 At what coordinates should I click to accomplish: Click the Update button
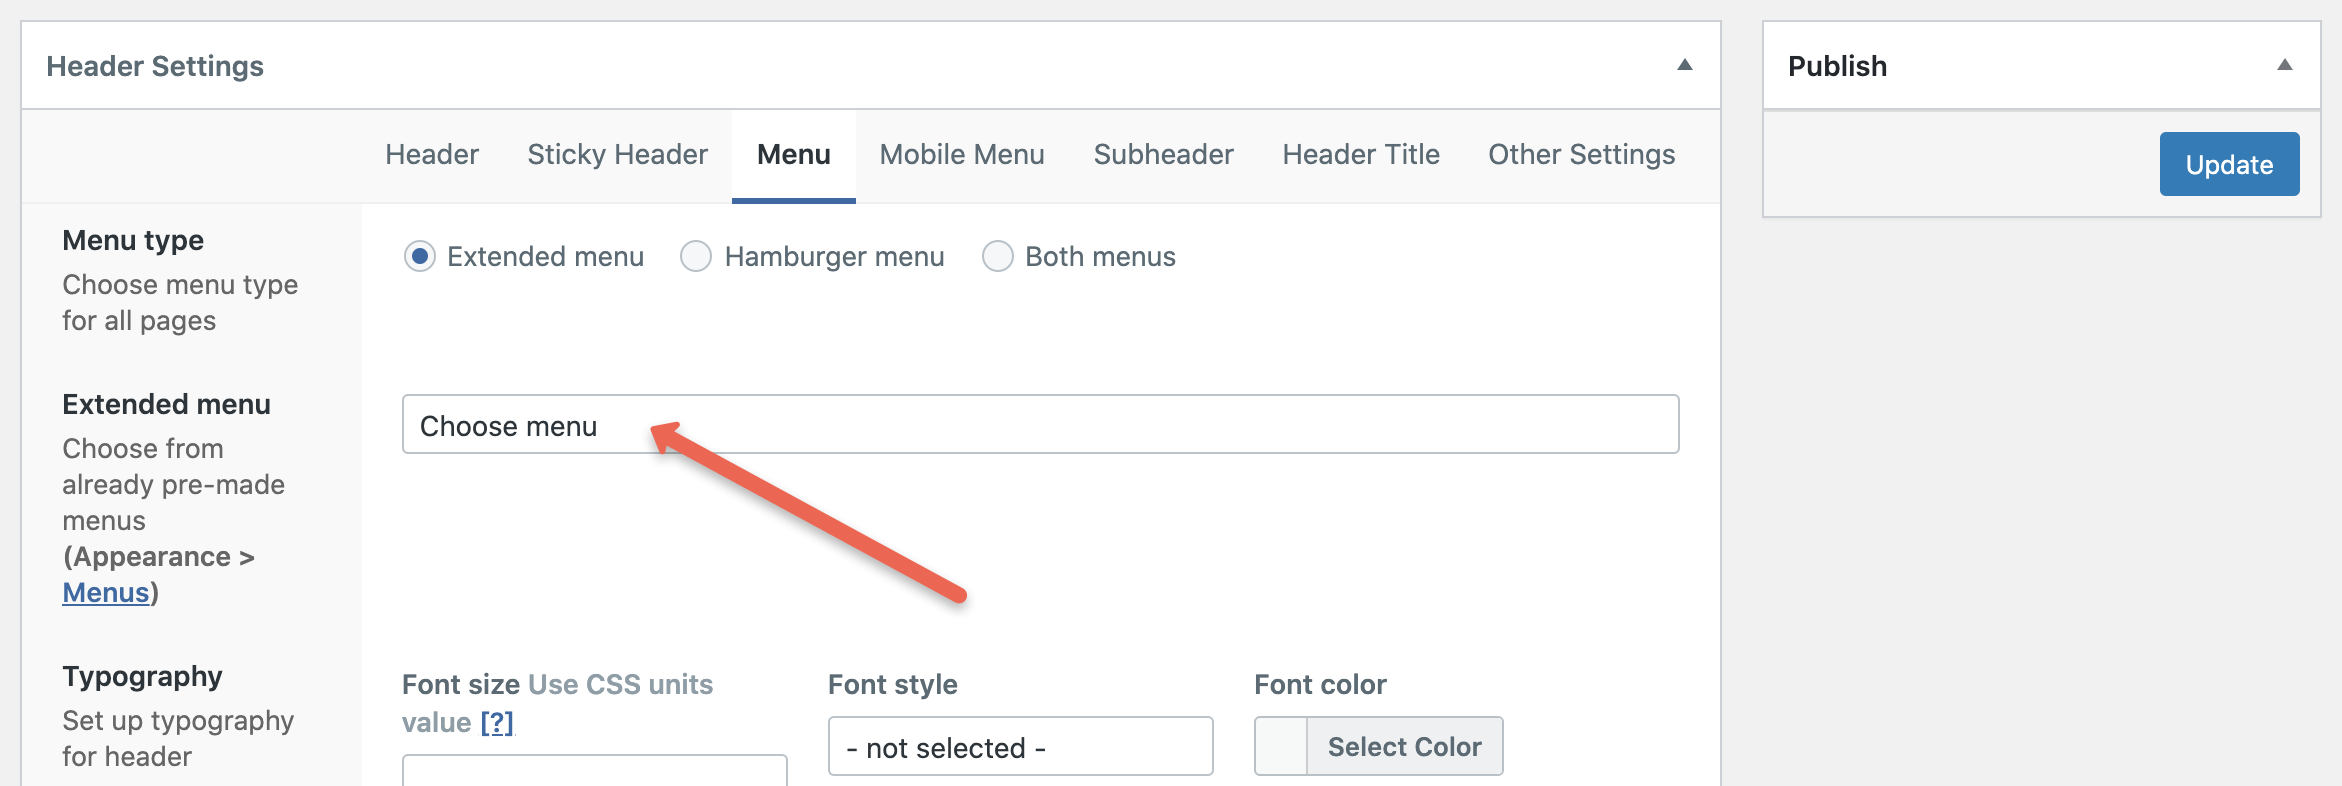(x=2229, y=164)
